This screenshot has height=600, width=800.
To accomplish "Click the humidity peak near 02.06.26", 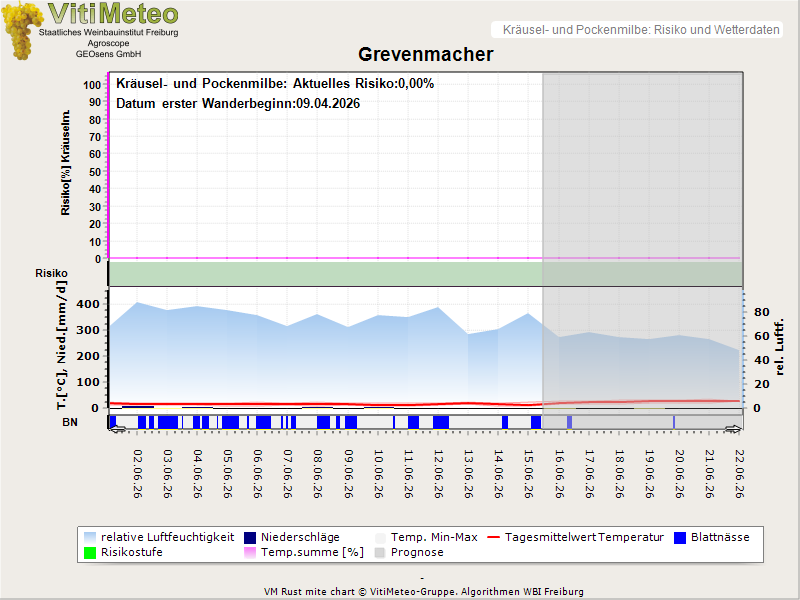I will [137, 303].
